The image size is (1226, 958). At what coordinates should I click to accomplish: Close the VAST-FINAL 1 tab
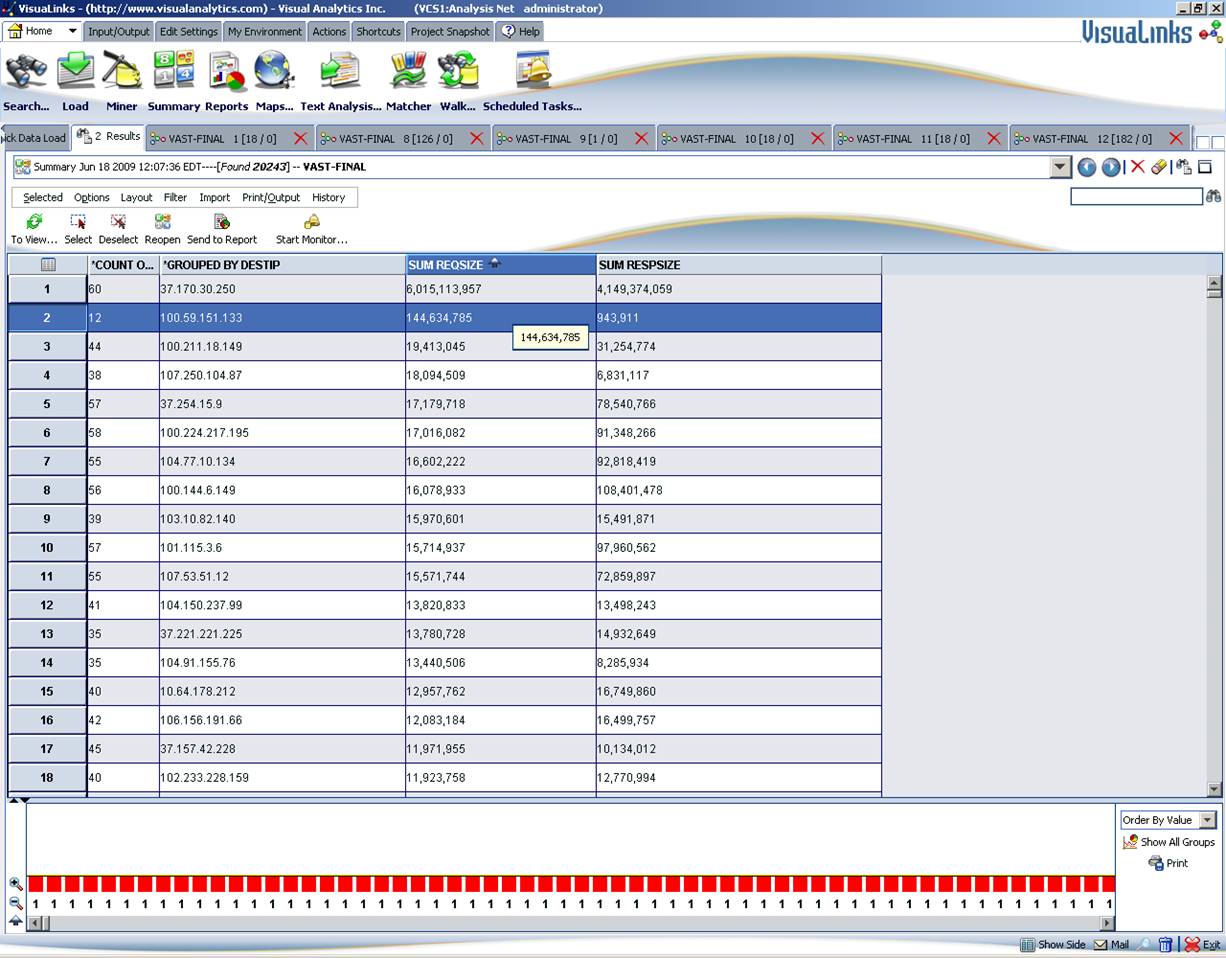tap(300, 139)
